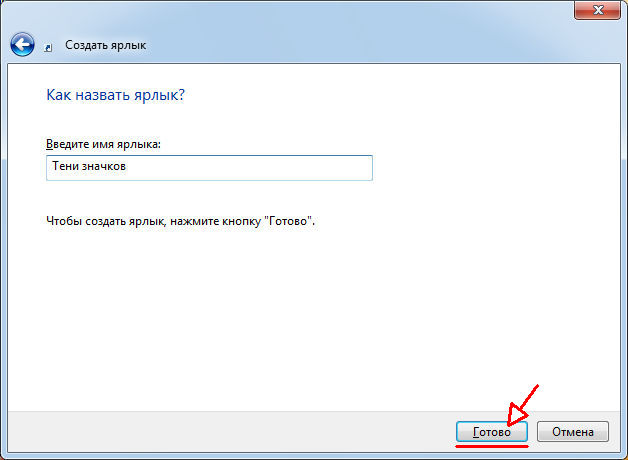Viewport: 628px width, 460px height.
Task: Go back with the blue arrow button
Action: click(22, 44)
